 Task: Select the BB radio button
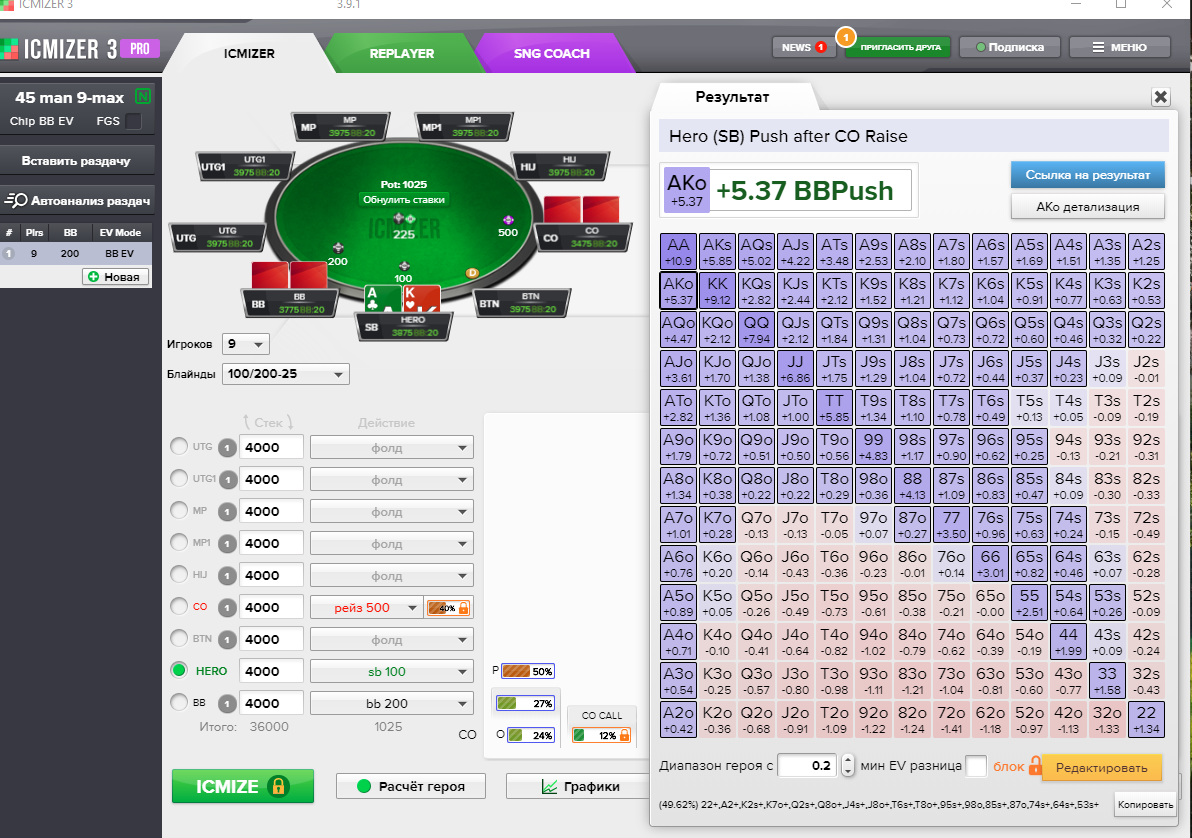179,702
